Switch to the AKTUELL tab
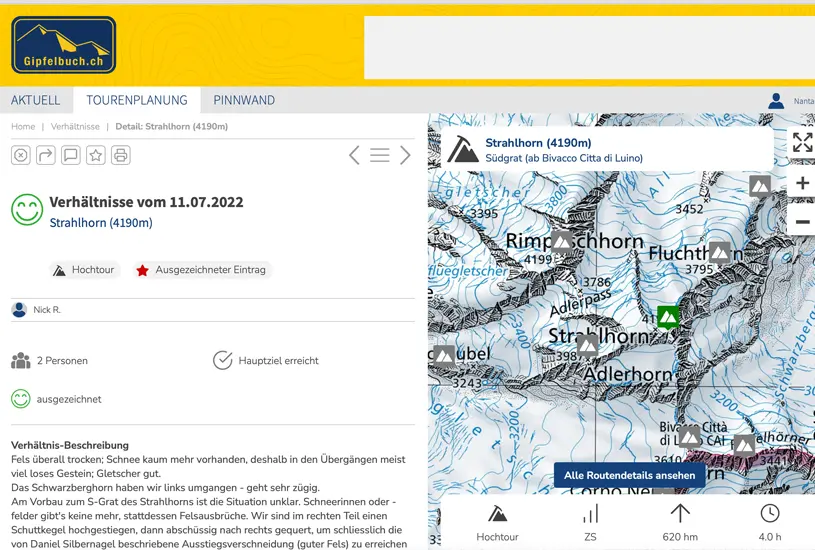815x550 pixels. [36, 101]
